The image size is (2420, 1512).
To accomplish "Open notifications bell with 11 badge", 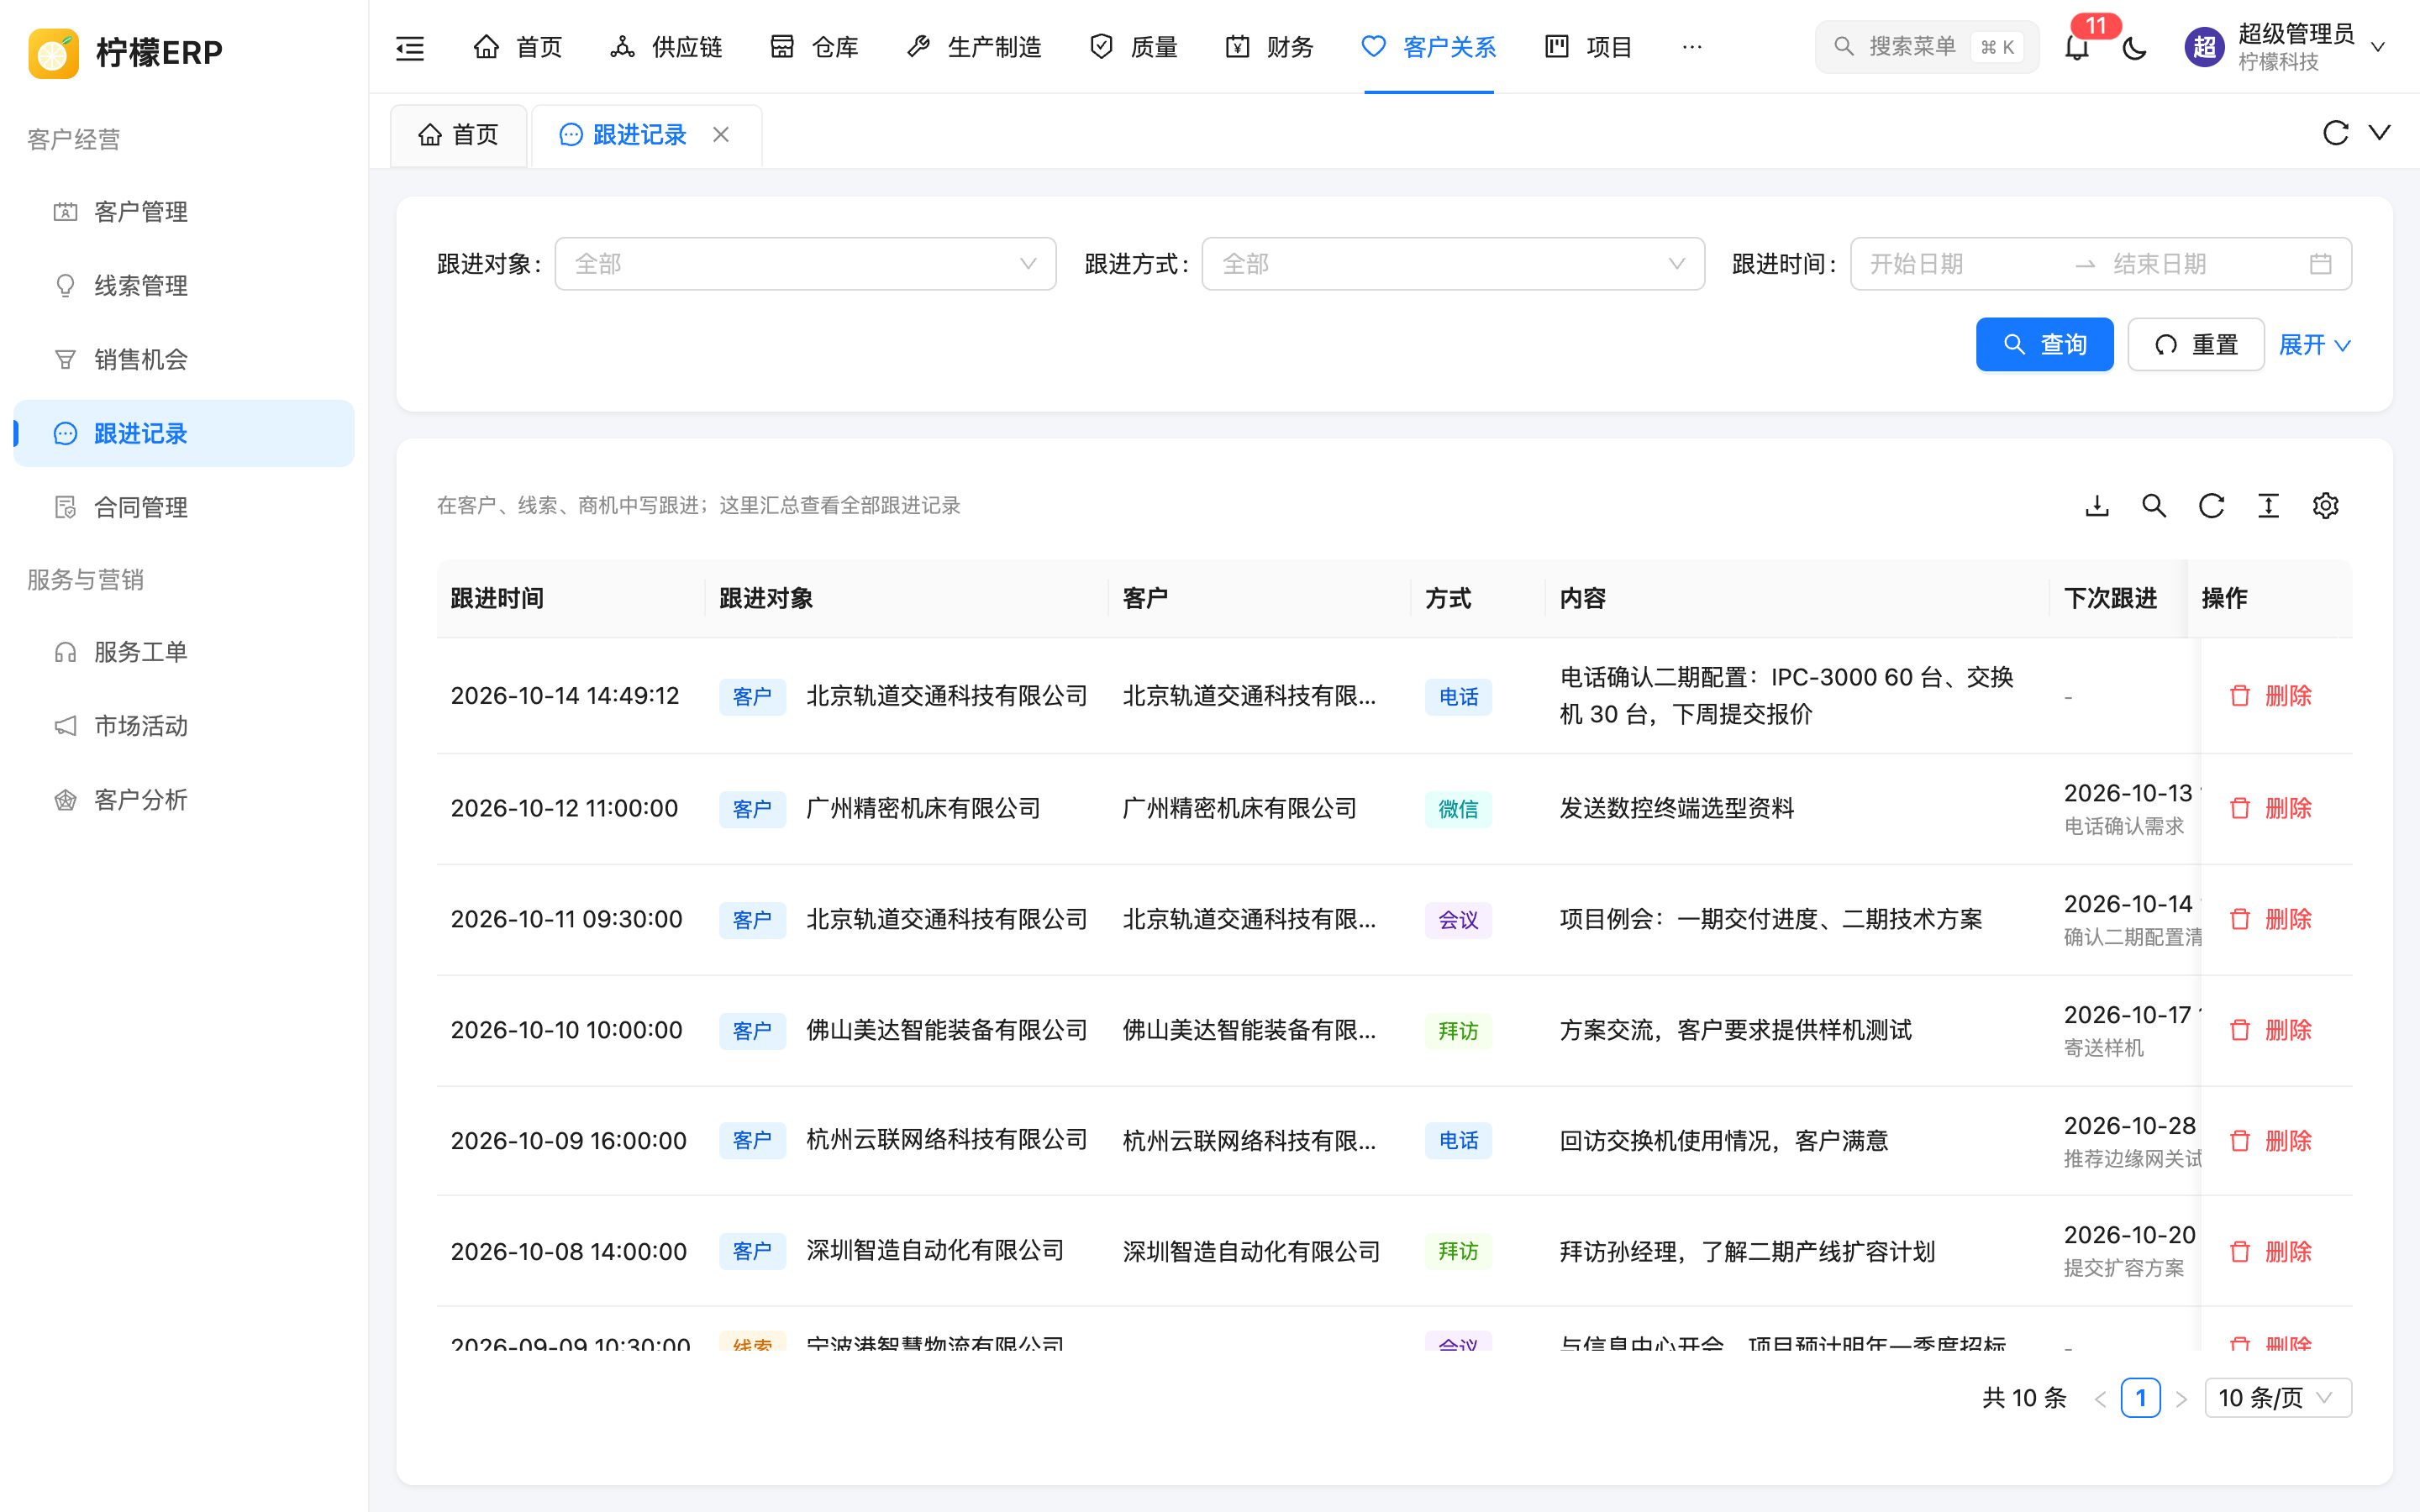I will pos(2077,47).
